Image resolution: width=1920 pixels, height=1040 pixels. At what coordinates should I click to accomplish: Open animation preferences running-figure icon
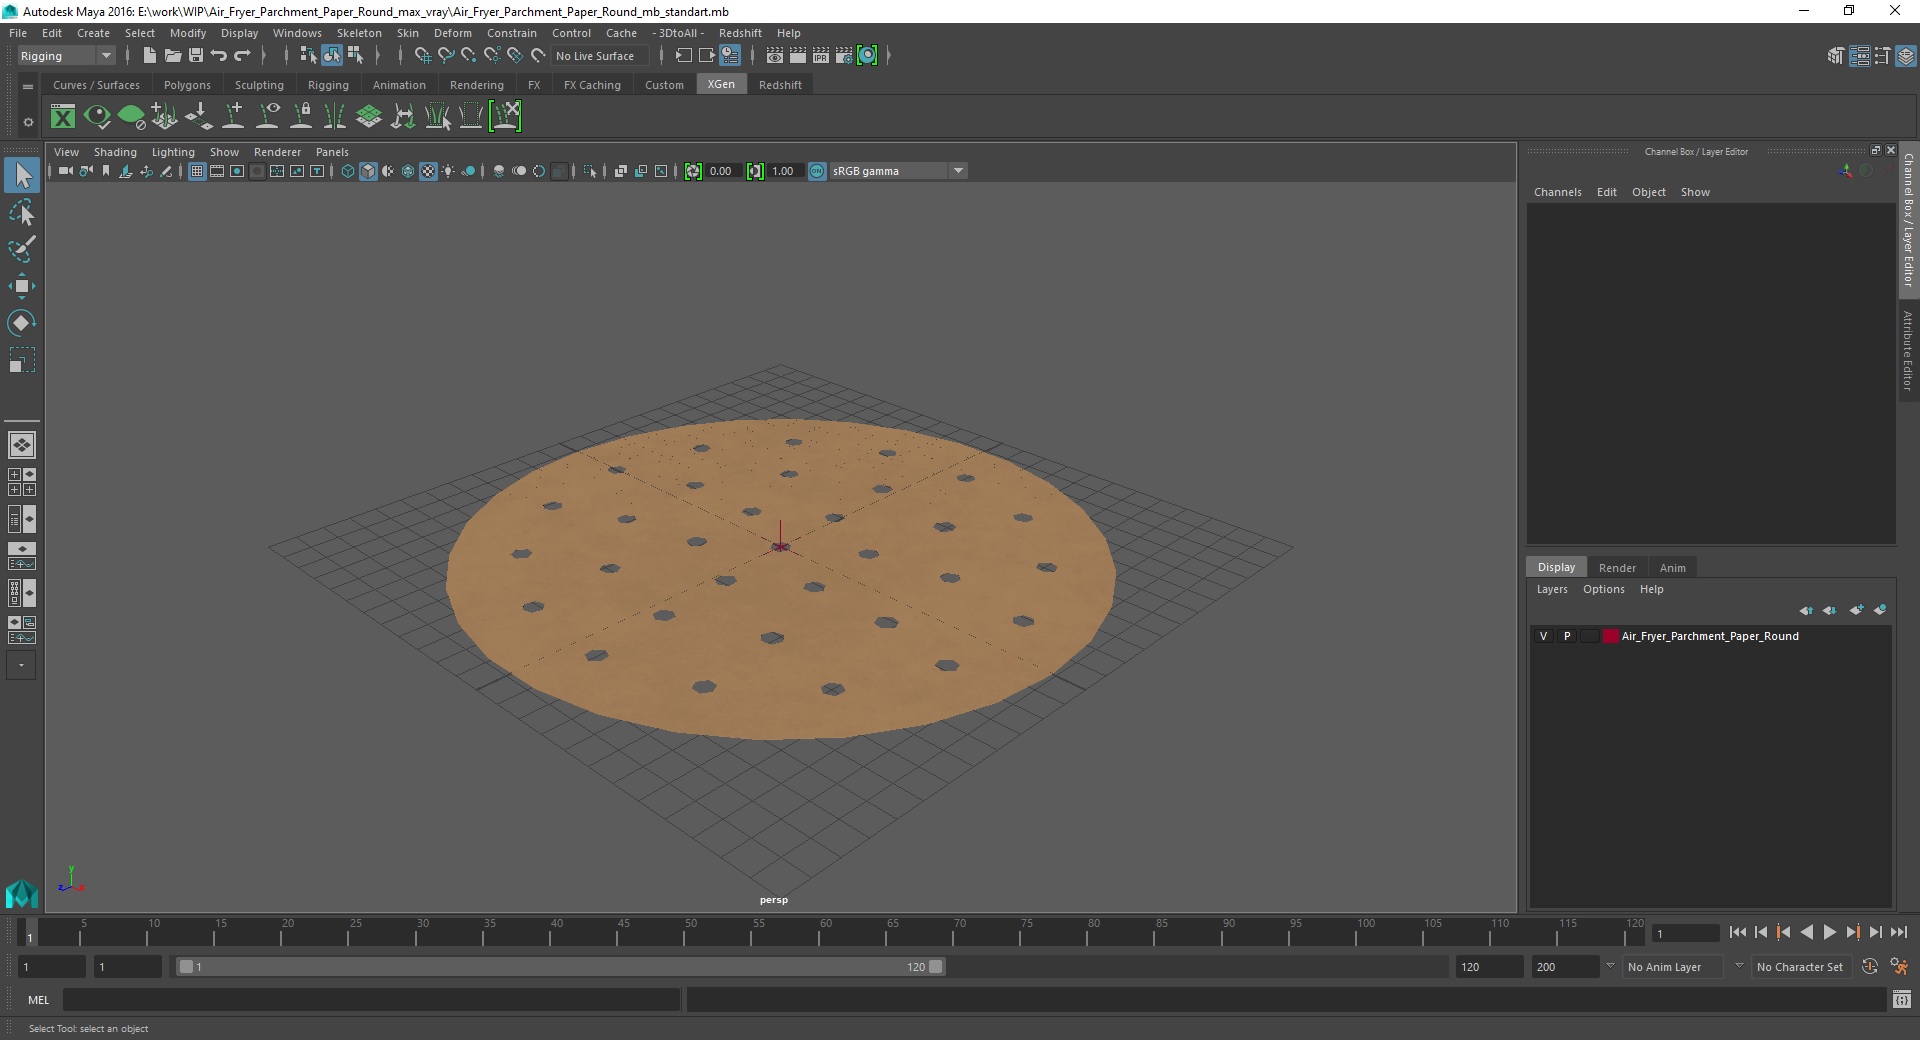[x=1899, y=967]
